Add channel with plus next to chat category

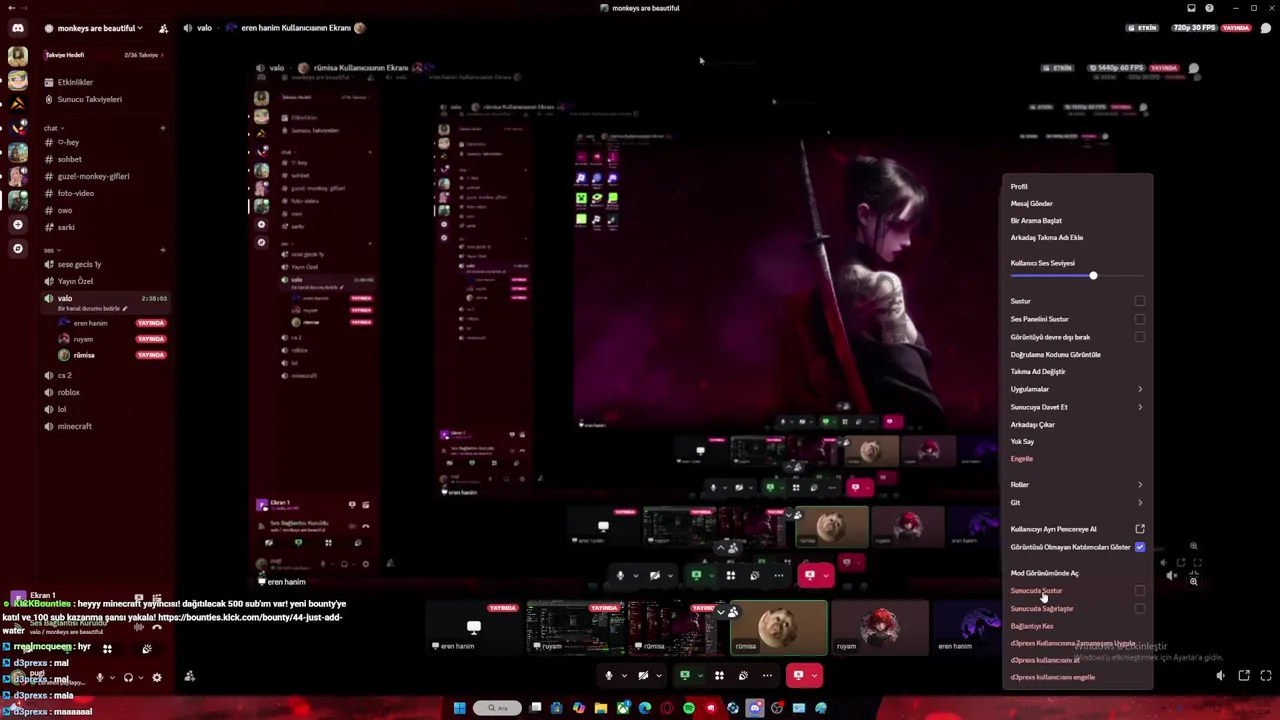[x=162, y=128]
